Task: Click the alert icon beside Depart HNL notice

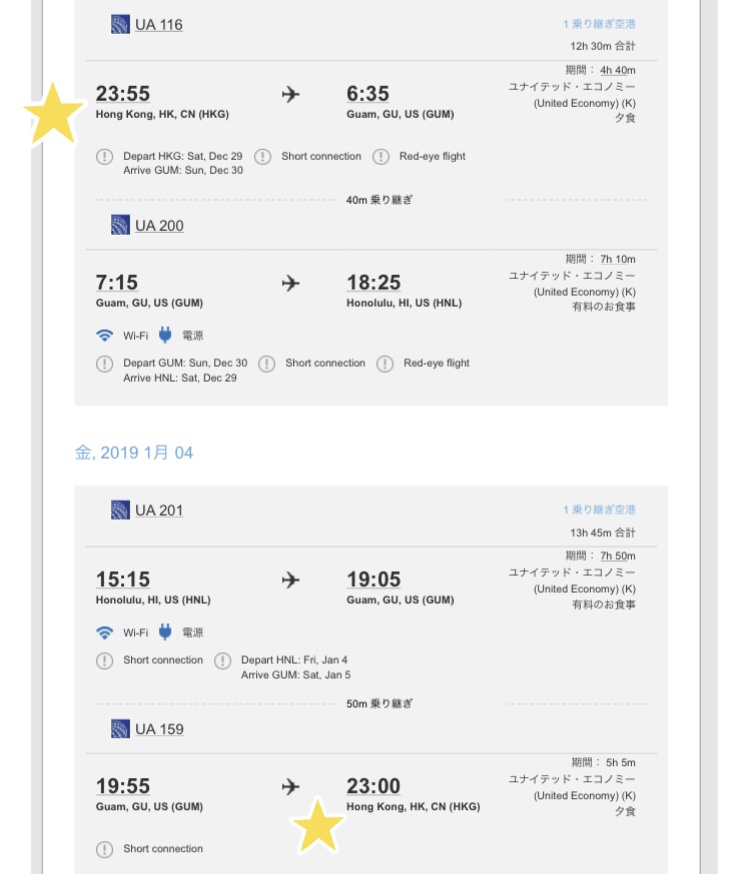Action: (222, 661)
